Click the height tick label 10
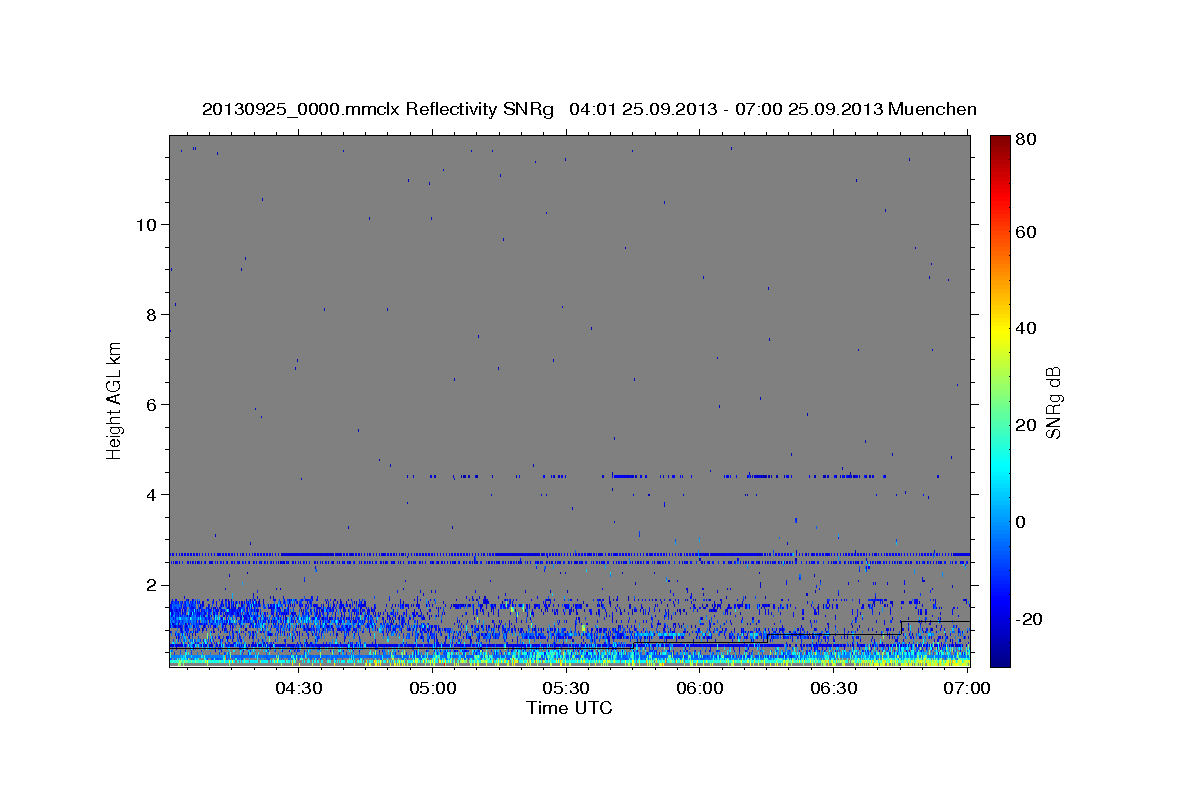 point(146,224)
